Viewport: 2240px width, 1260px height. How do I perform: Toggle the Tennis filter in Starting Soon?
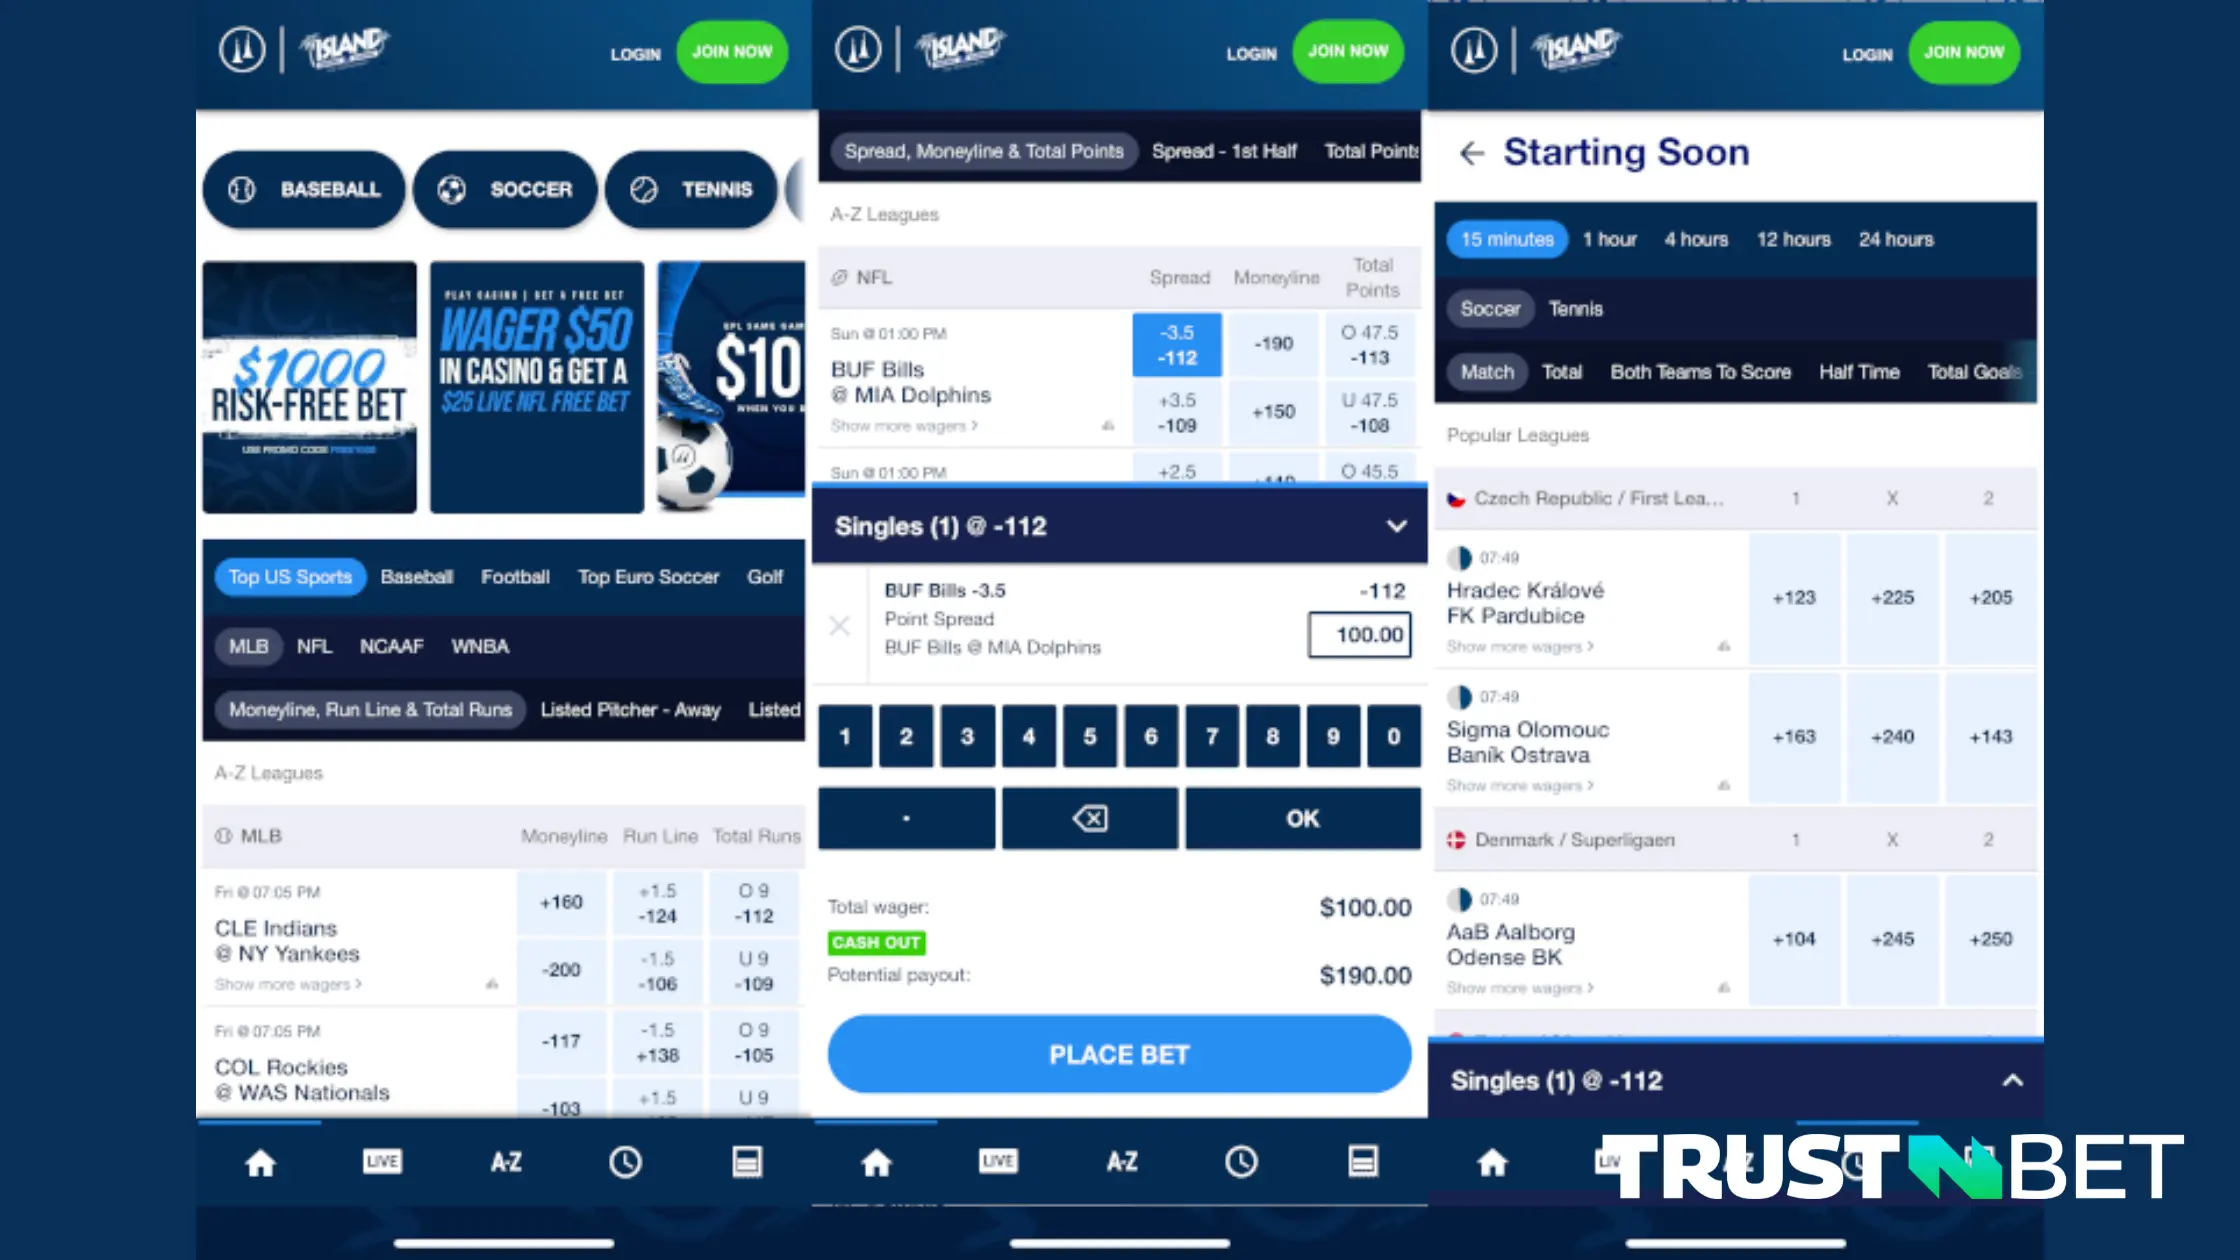click(x=1574, y=308)
